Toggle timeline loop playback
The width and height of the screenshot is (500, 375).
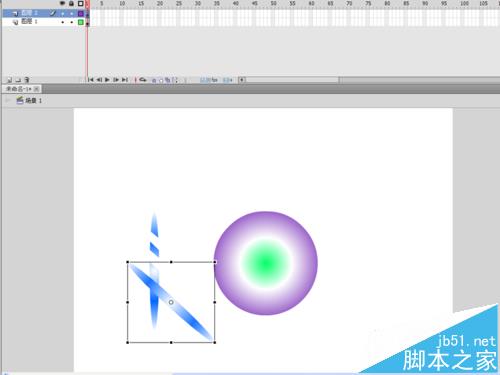pyautogui.click(x=143, y=80)
